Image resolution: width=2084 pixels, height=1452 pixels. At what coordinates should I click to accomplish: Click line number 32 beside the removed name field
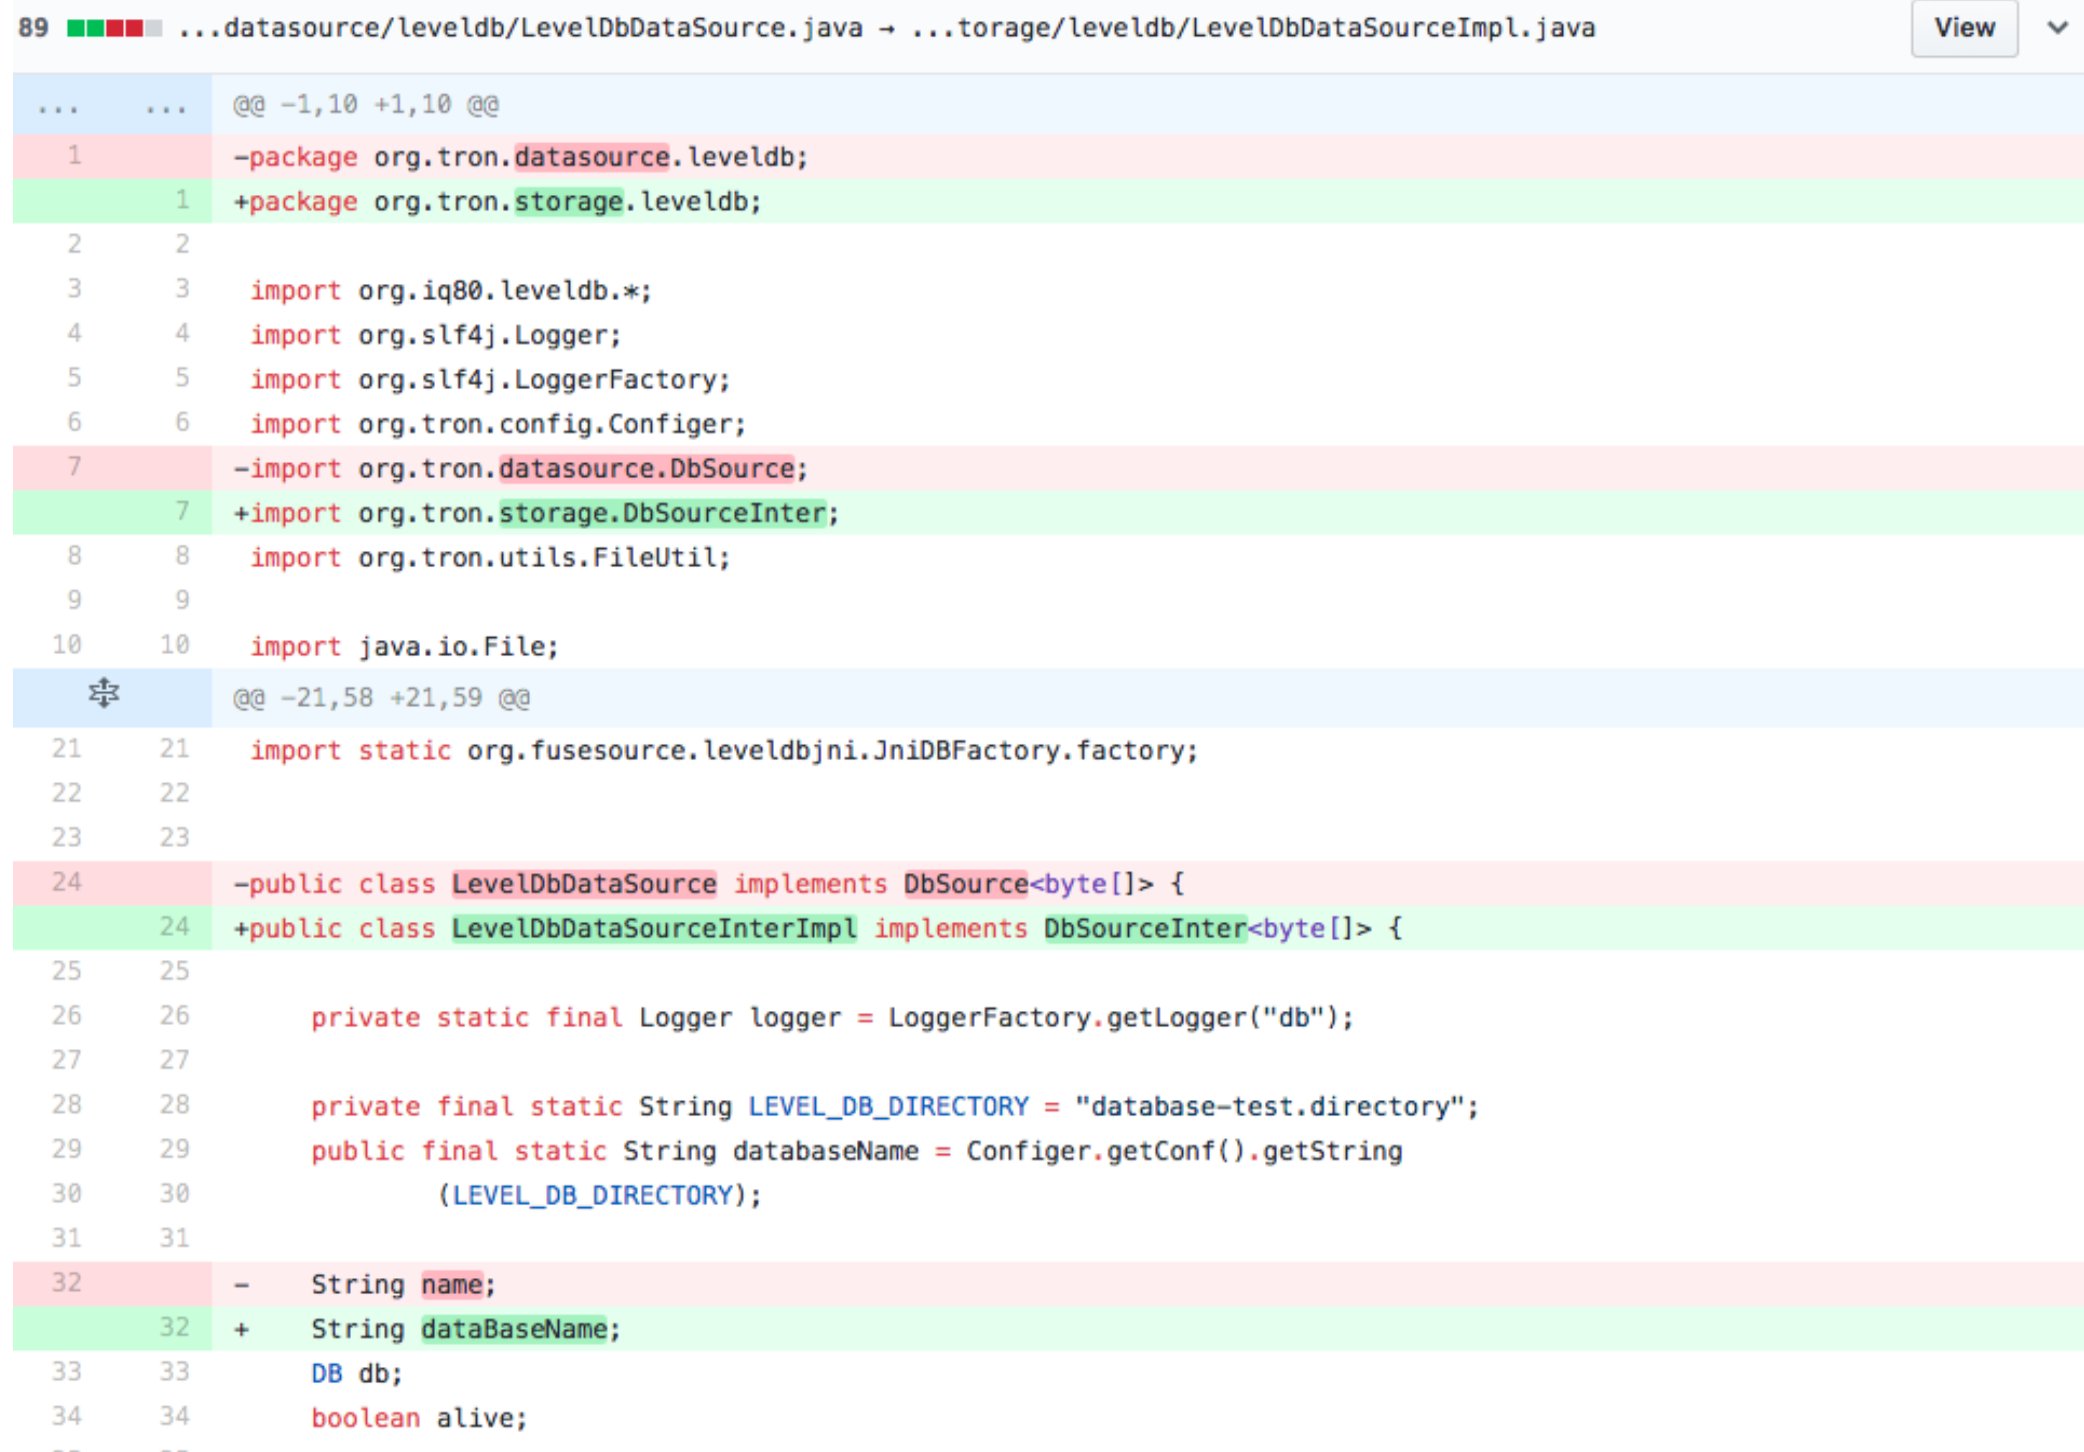pos(67,1283)
